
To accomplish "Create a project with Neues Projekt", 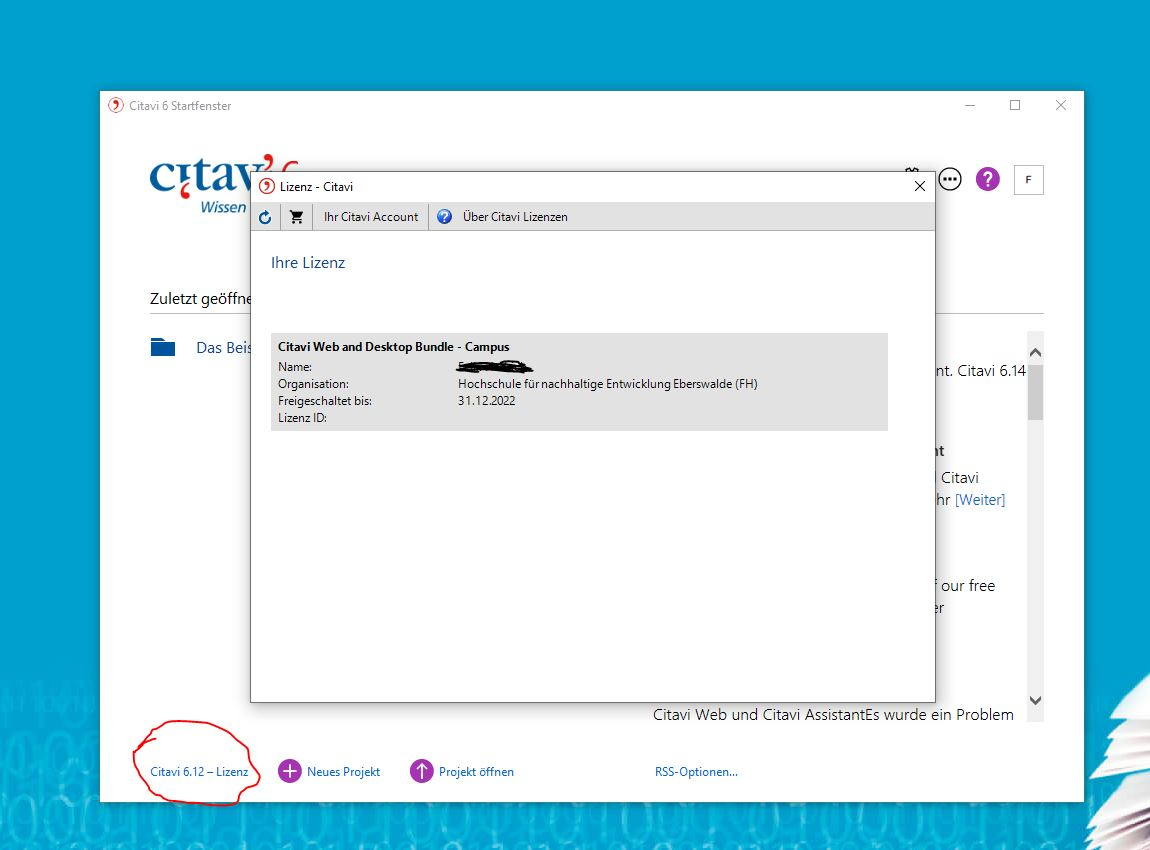I will click(x=329, y=772).
